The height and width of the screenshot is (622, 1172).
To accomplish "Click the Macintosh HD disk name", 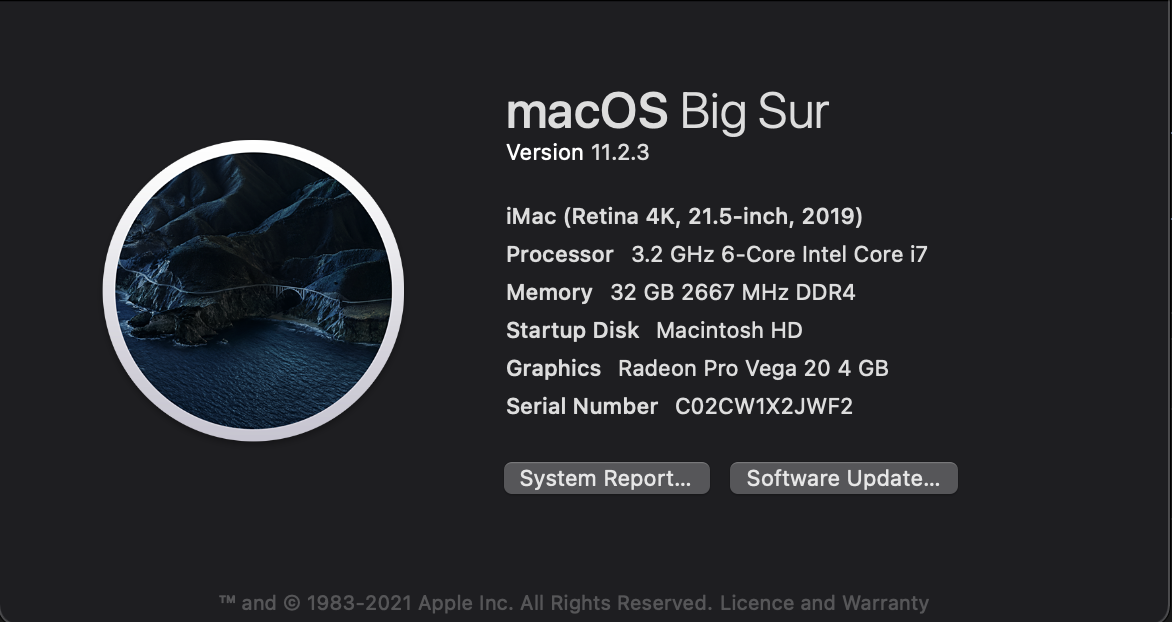I will (x=729, y=330).
